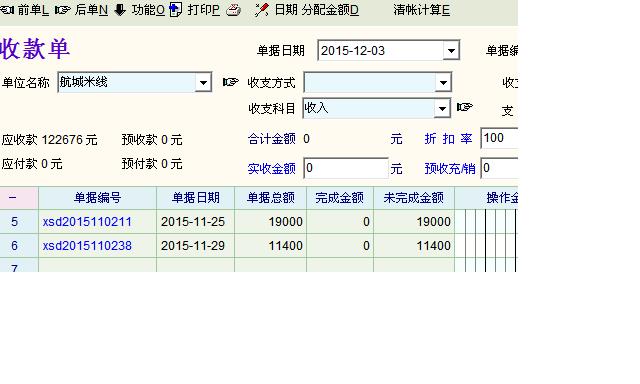Screen dimensions: 640x384
Task: Click the document icon beside 打印P
Action: point(176,10)
